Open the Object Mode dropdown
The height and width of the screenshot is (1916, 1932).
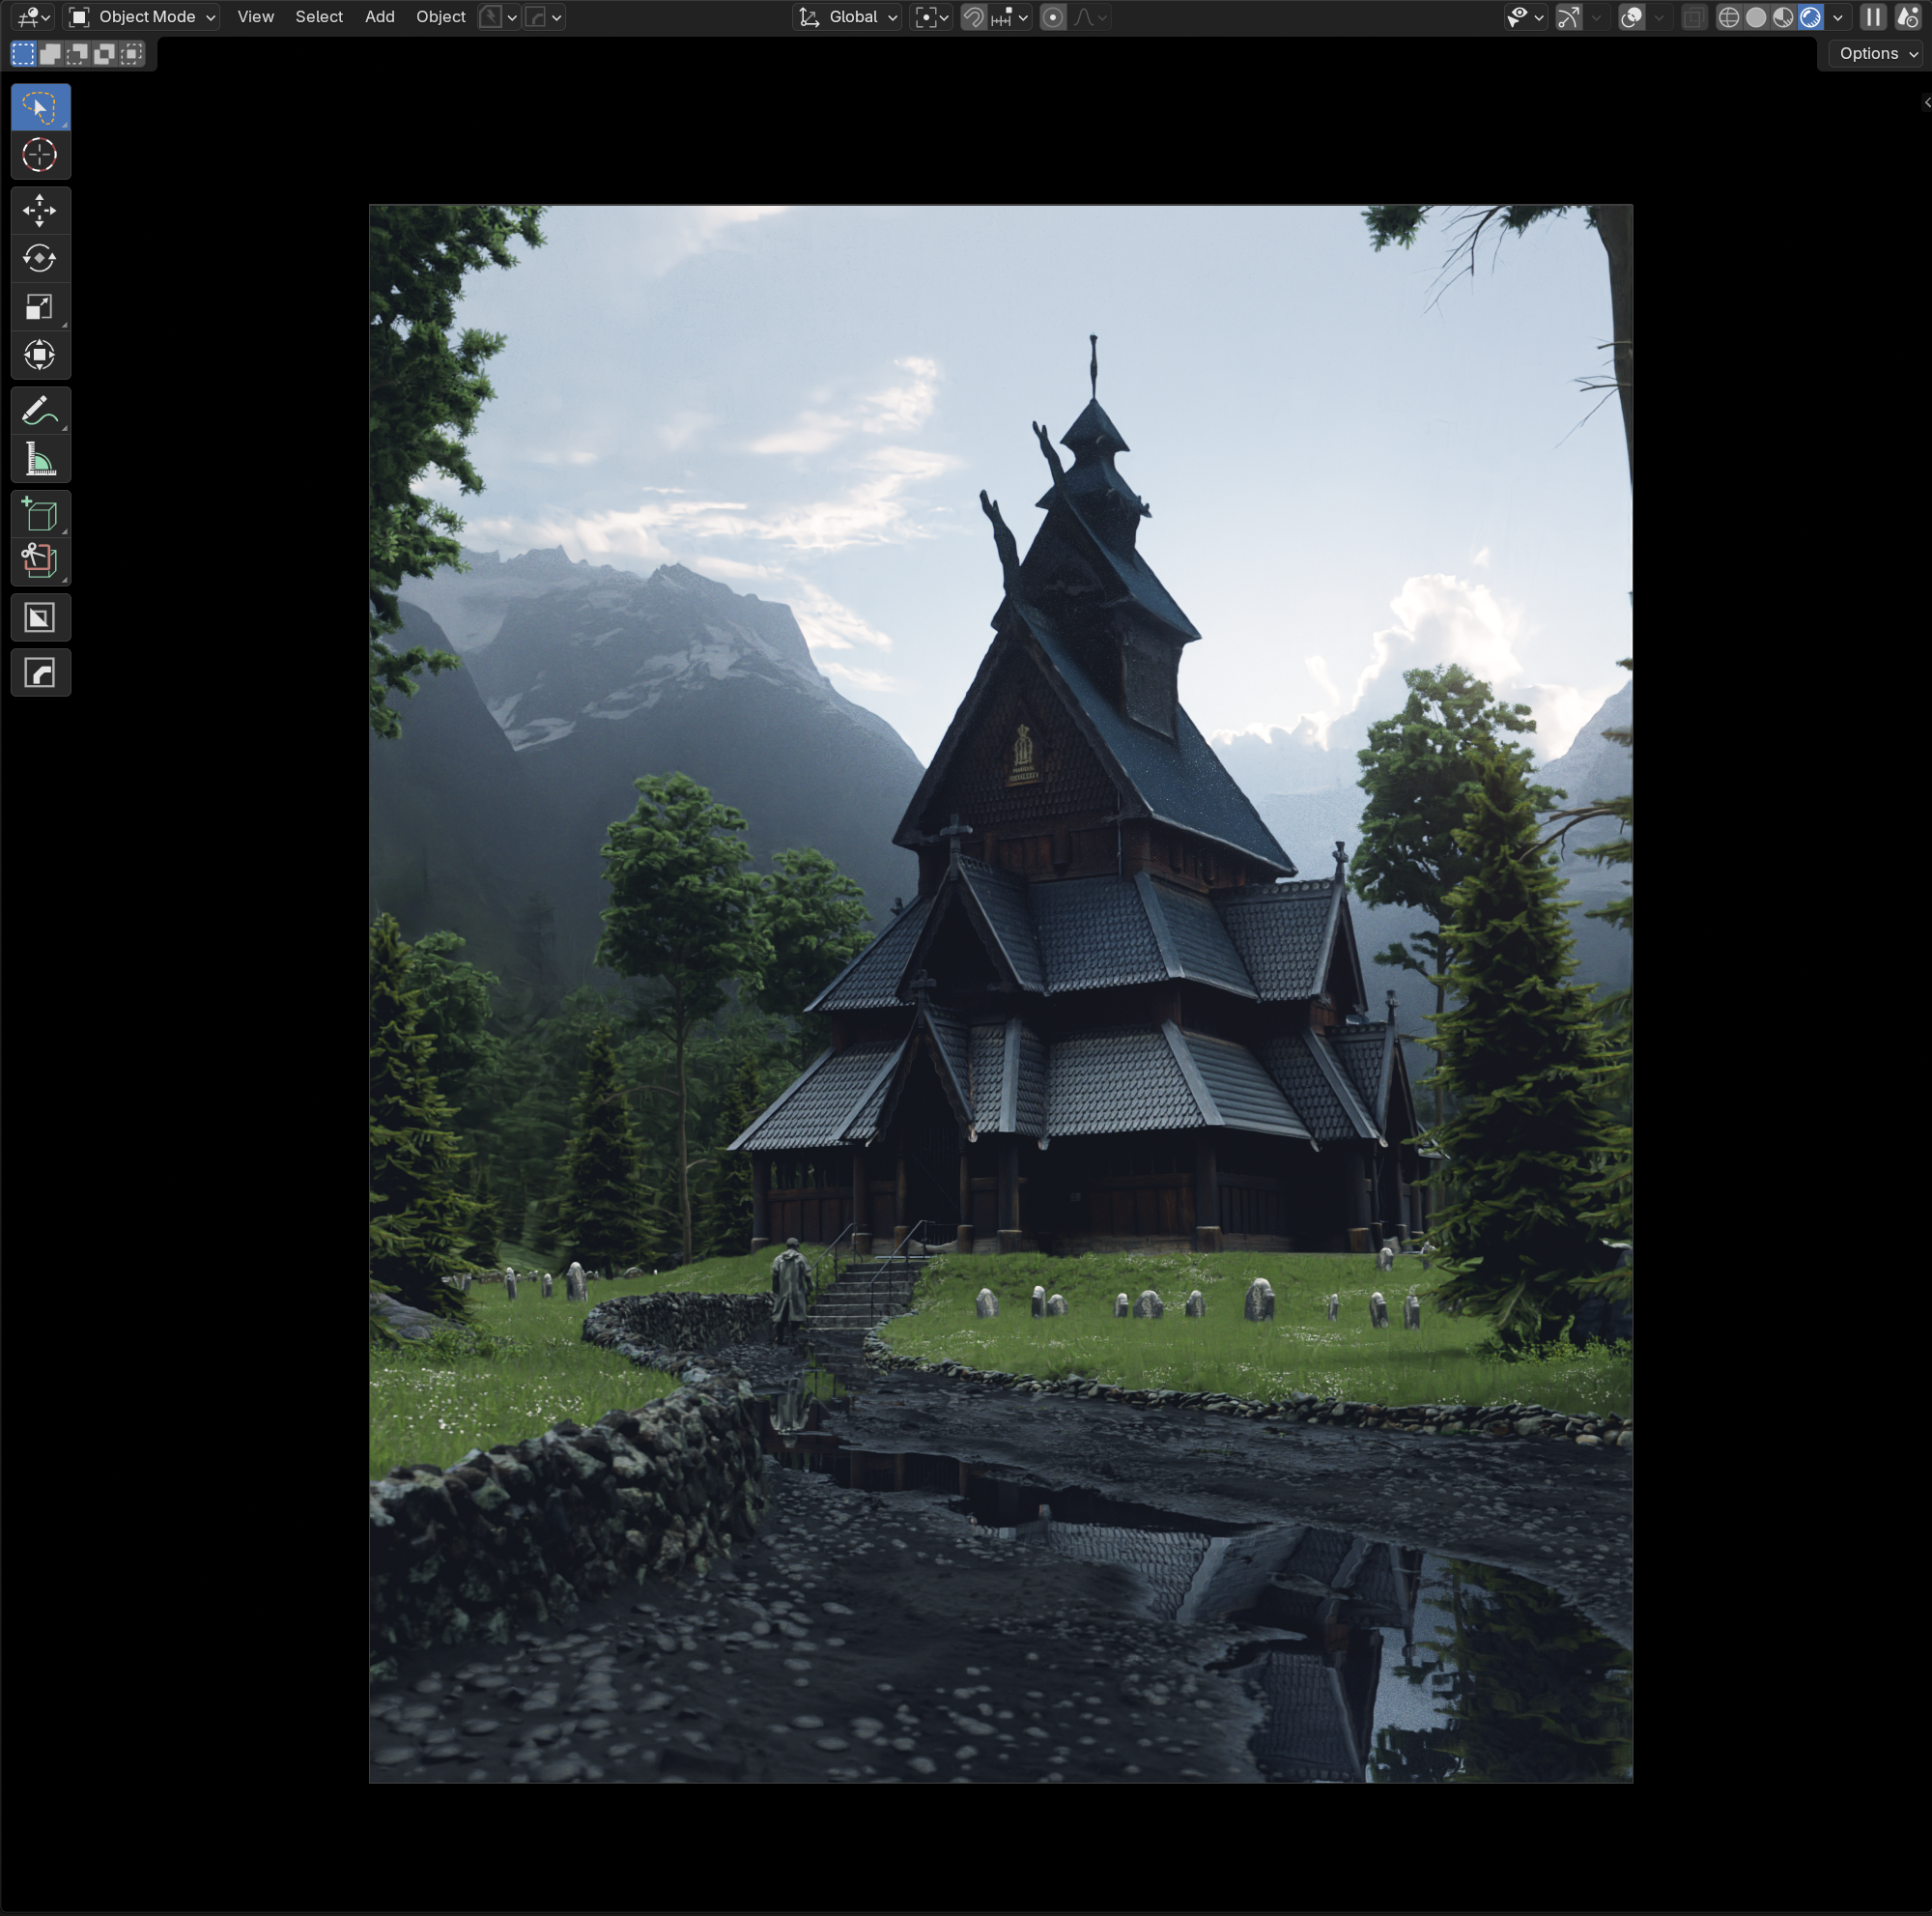click(x=142, y=17)
